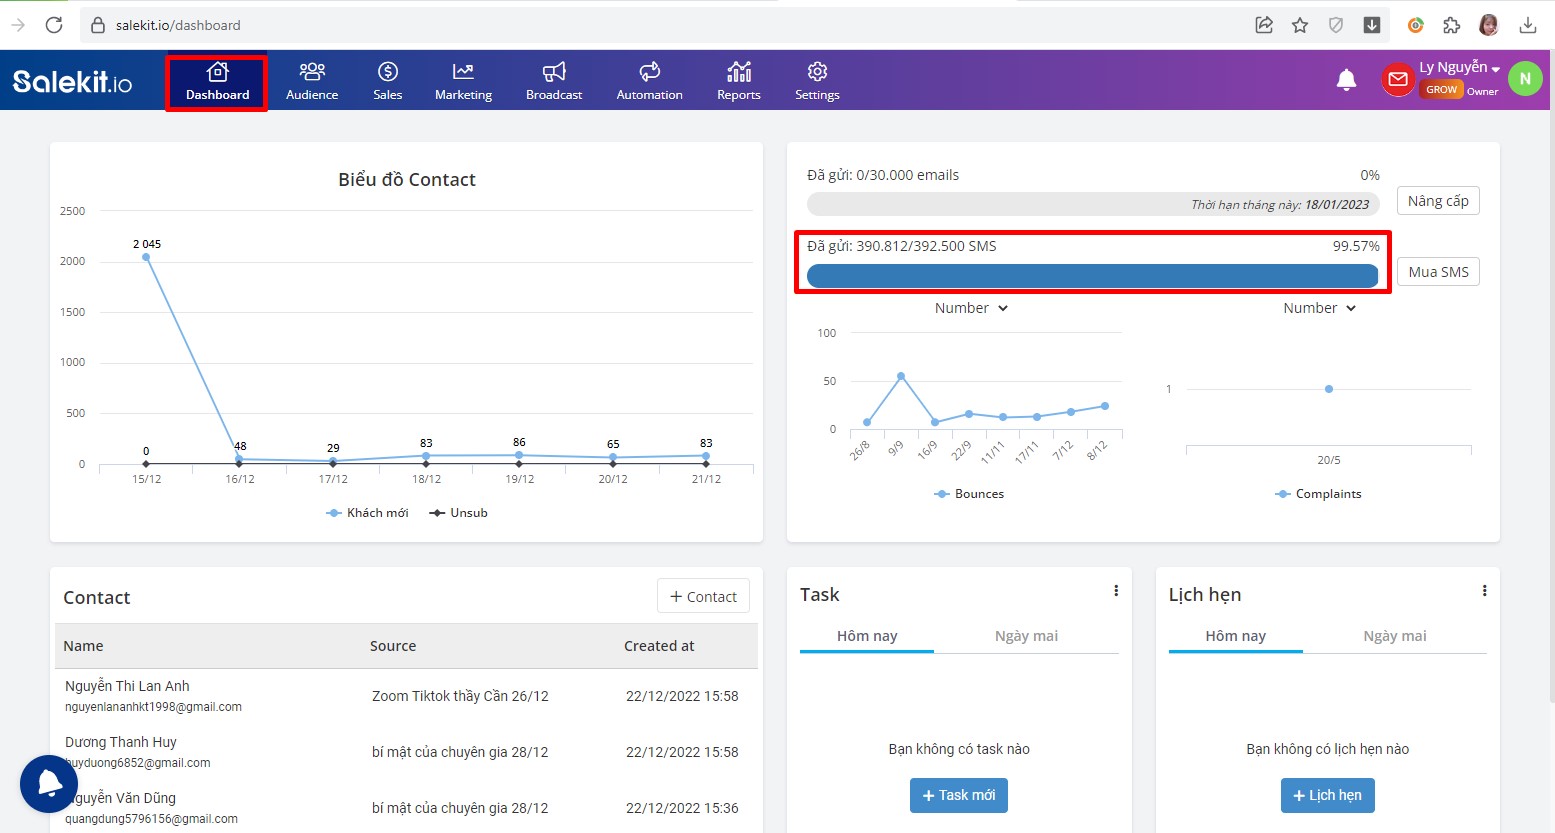Click contact Nguyễn Văn Dũng

(x=120, y=798)
